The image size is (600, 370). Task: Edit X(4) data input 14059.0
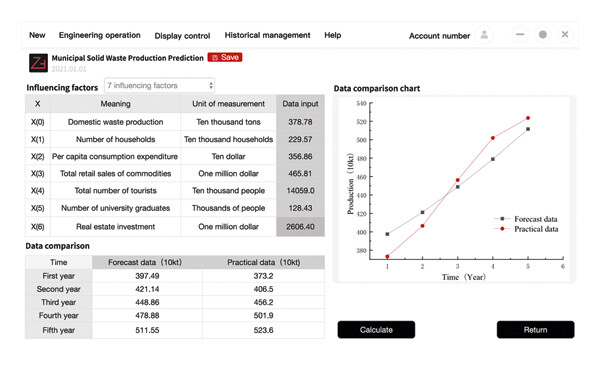pos(300,191)
